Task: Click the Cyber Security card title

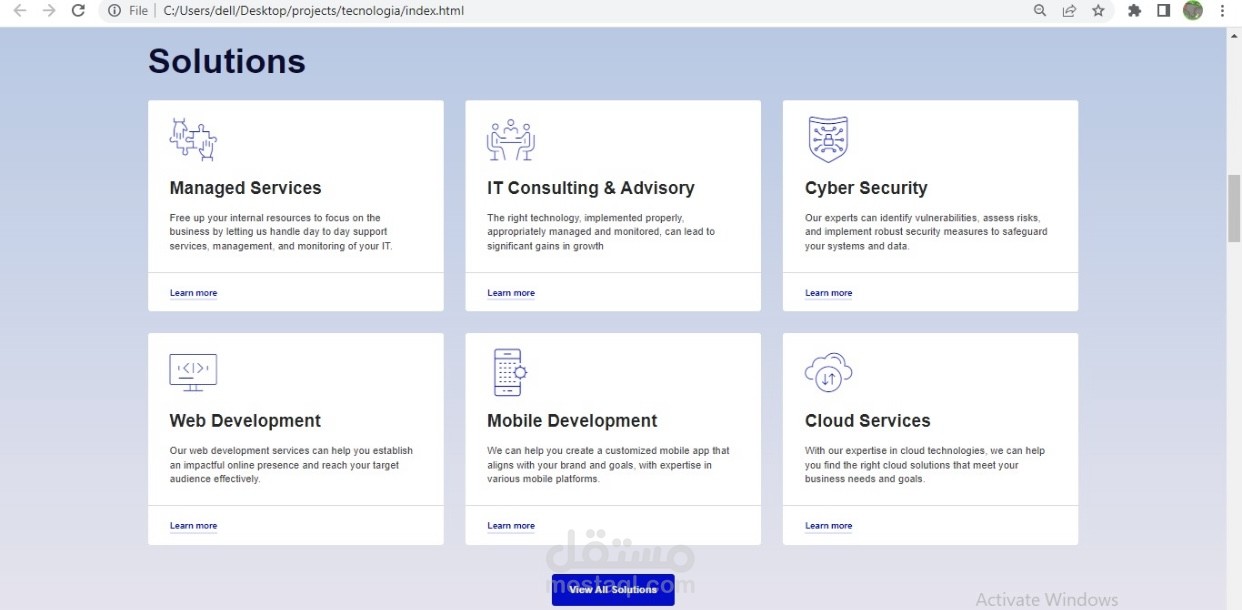Action: pos(866,188)
